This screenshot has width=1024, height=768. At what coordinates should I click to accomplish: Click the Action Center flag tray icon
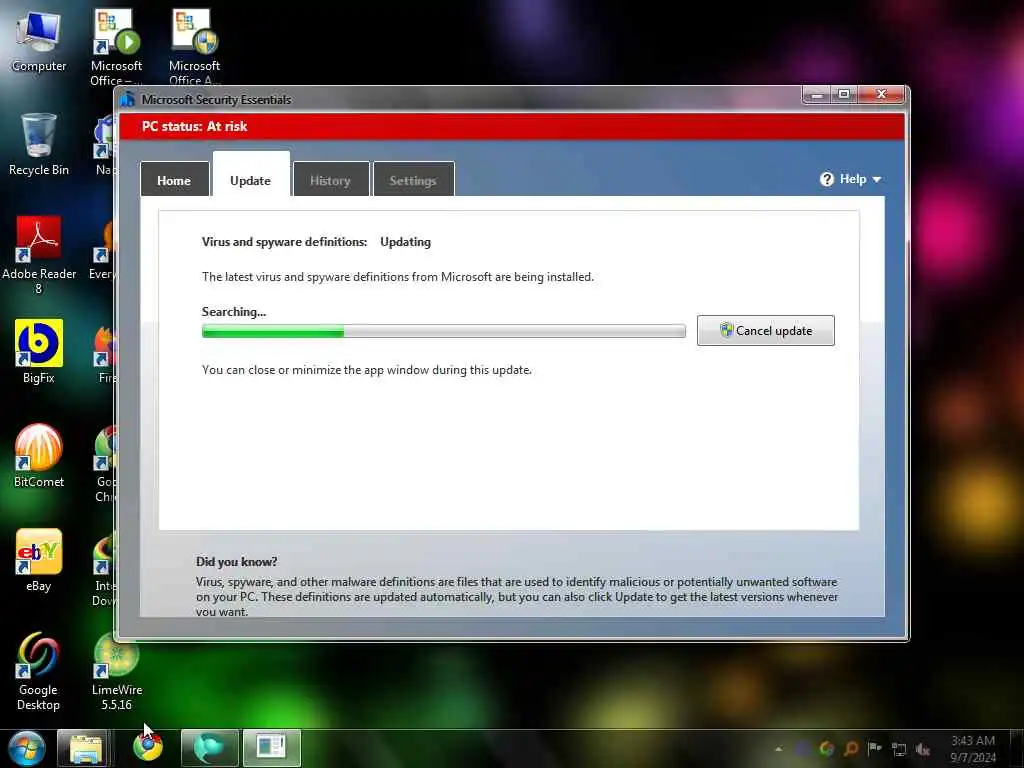coord(874,749)
